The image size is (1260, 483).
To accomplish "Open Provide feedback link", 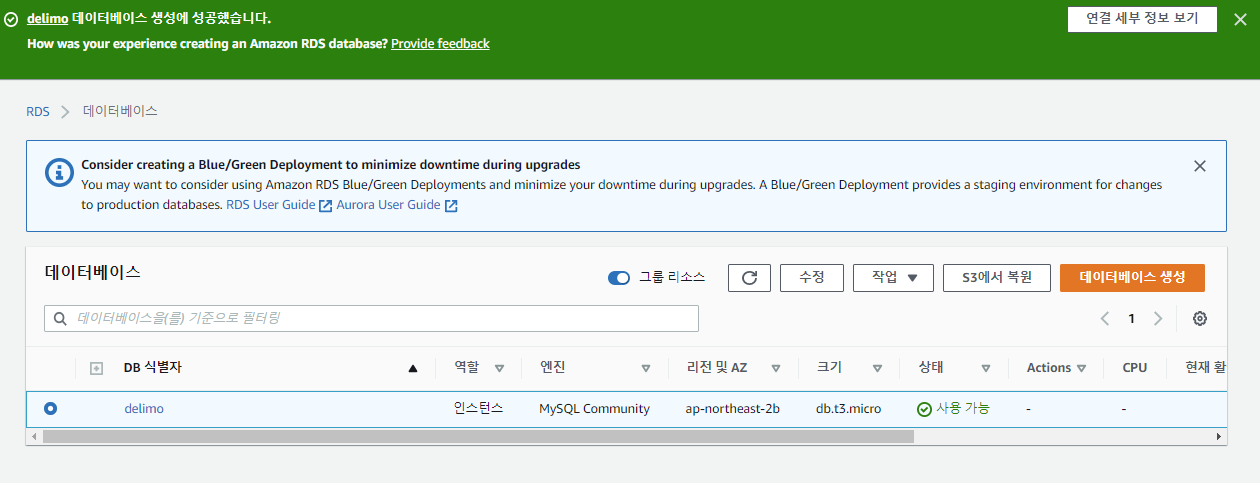I will click(440, 44).
